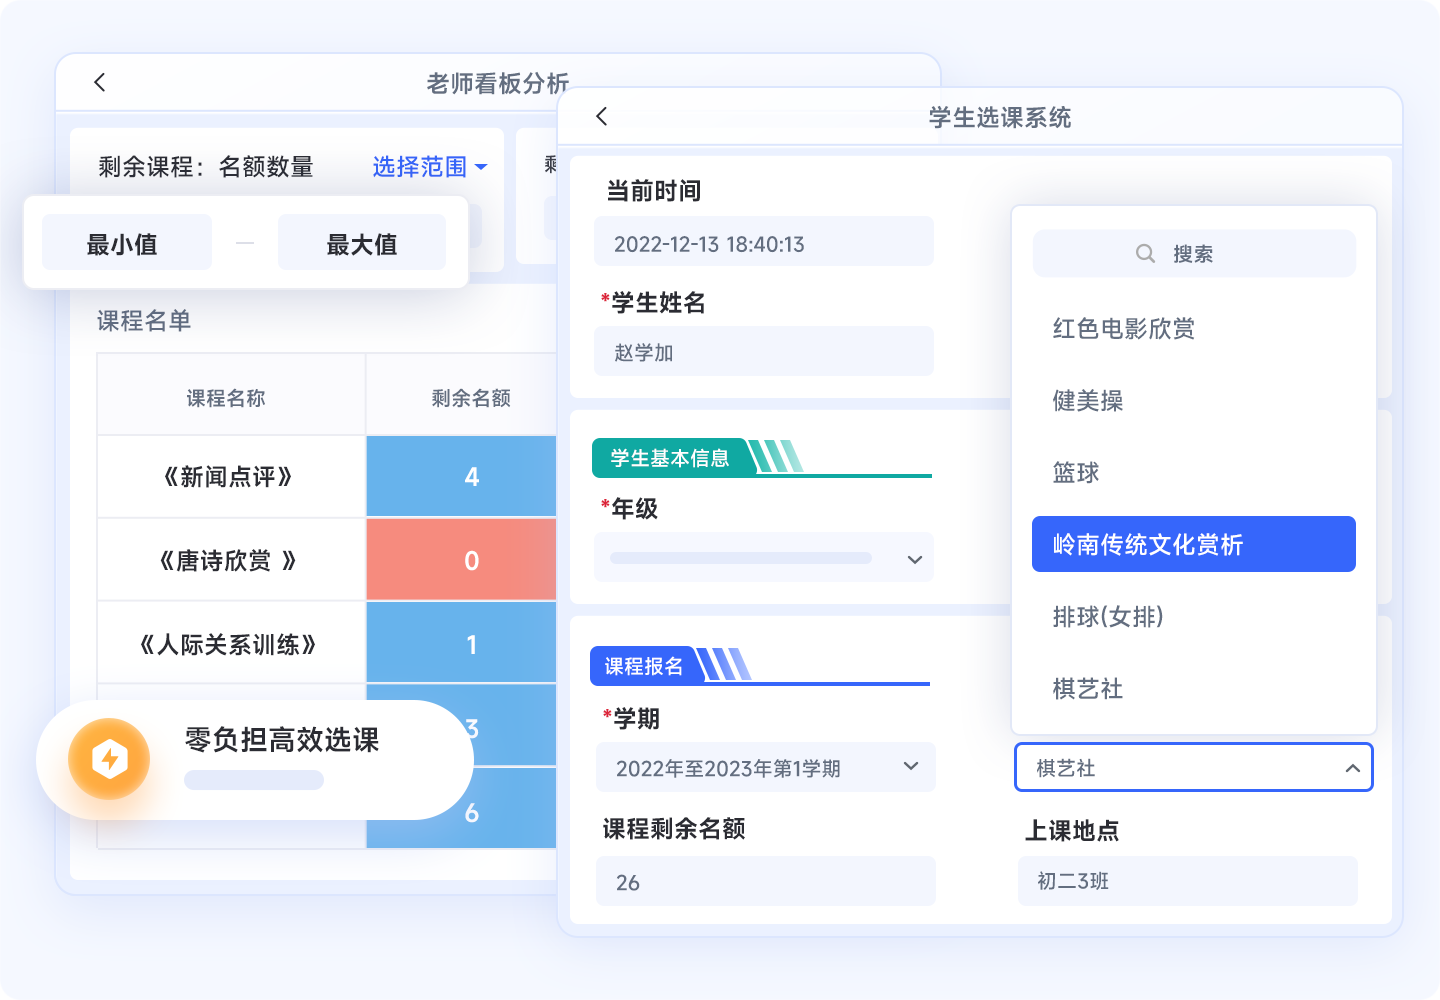This screenshot has height=1000, width=1440.
Task: Click the 剩余课程：名额数量 label
Action: point(206,167)
